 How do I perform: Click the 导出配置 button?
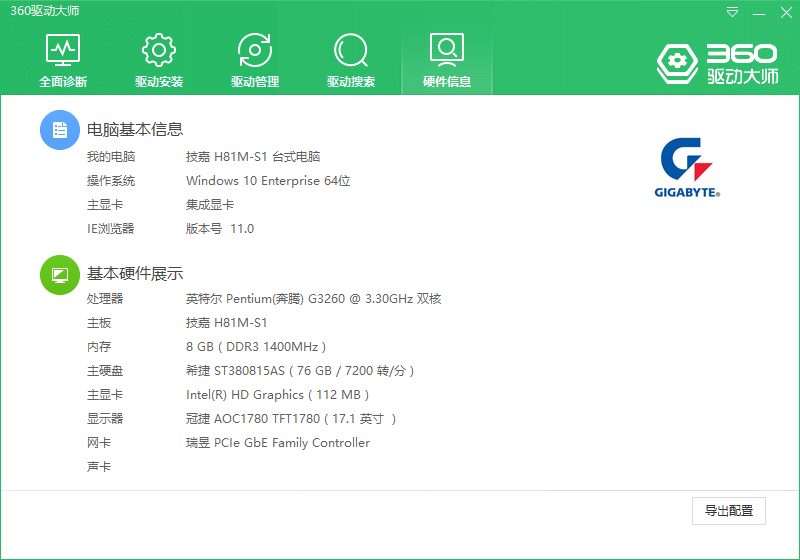click(x=729, y=511)
